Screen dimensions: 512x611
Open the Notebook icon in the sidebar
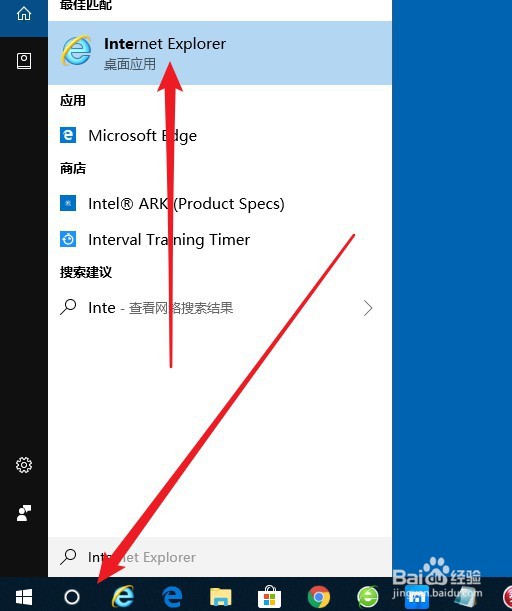pos(24,61)
